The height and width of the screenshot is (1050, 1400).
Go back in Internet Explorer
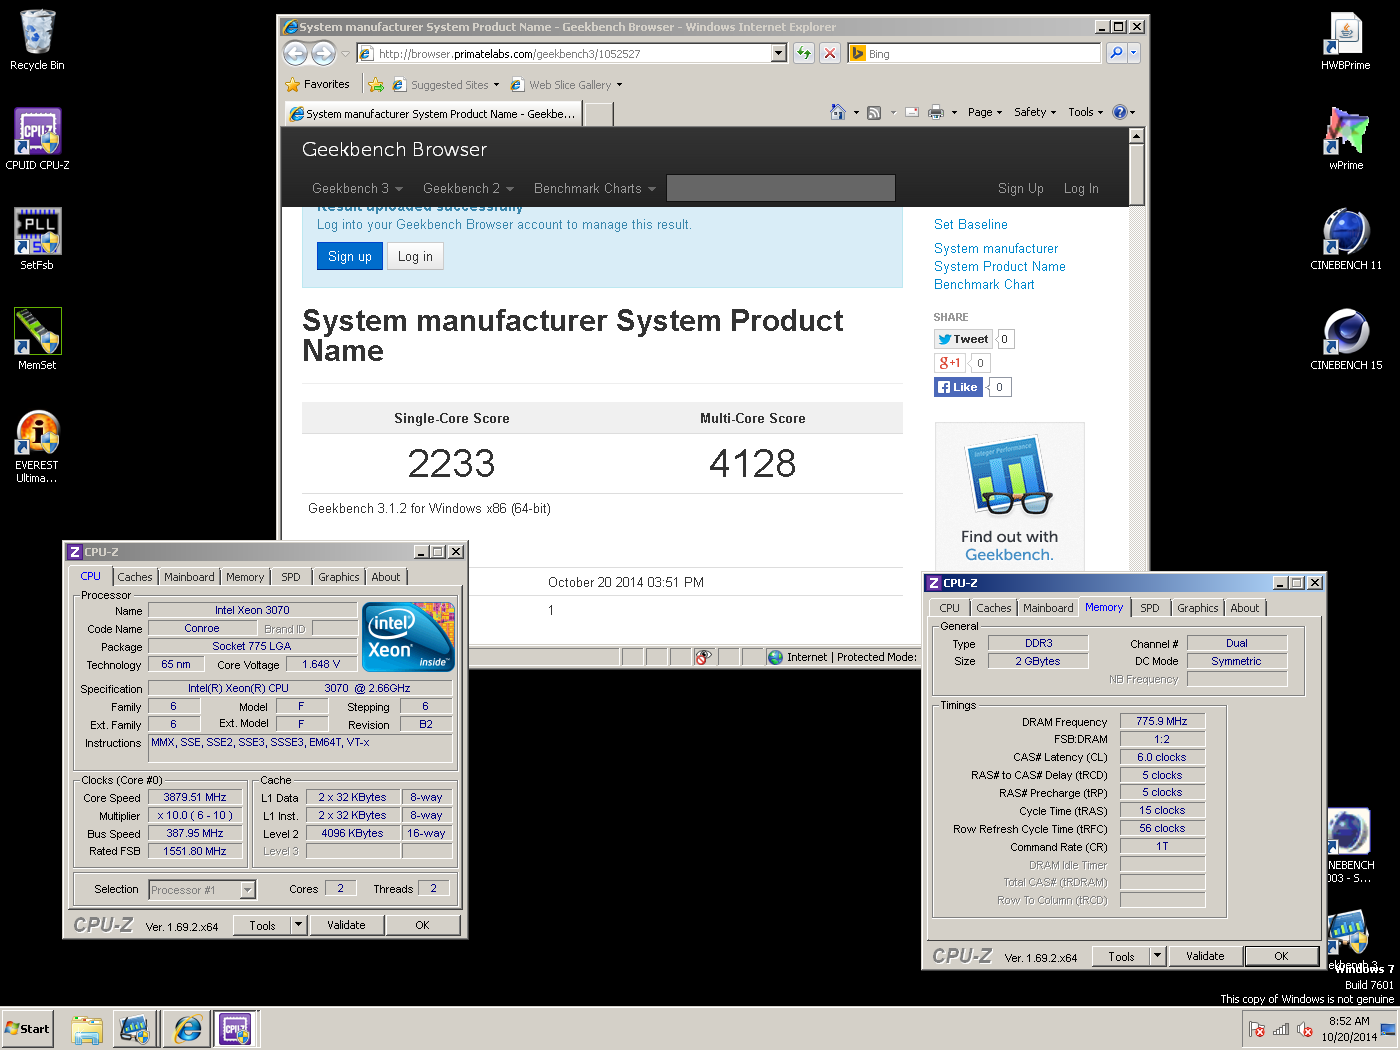296,53
